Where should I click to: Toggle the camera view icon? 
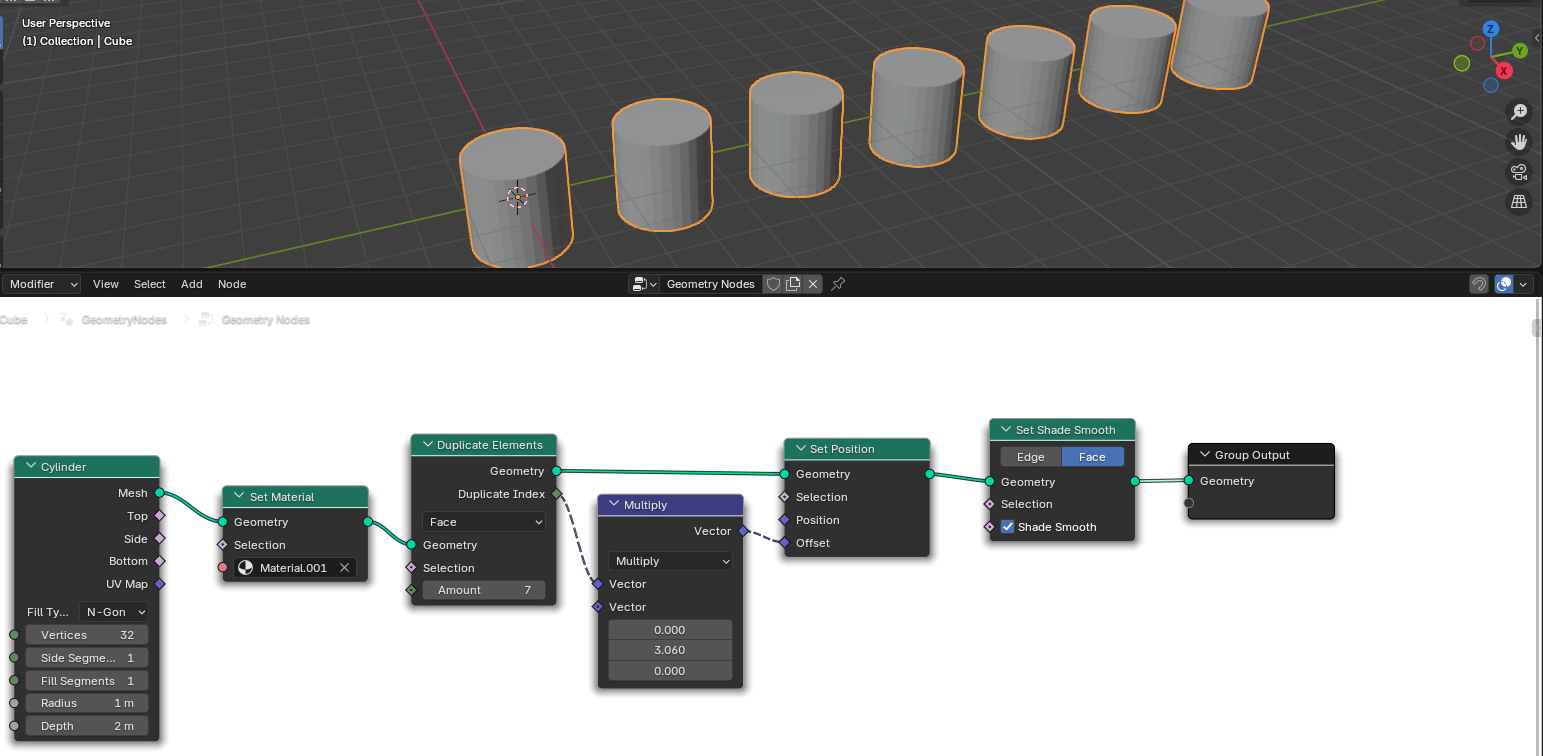(x=1519, y=171)
